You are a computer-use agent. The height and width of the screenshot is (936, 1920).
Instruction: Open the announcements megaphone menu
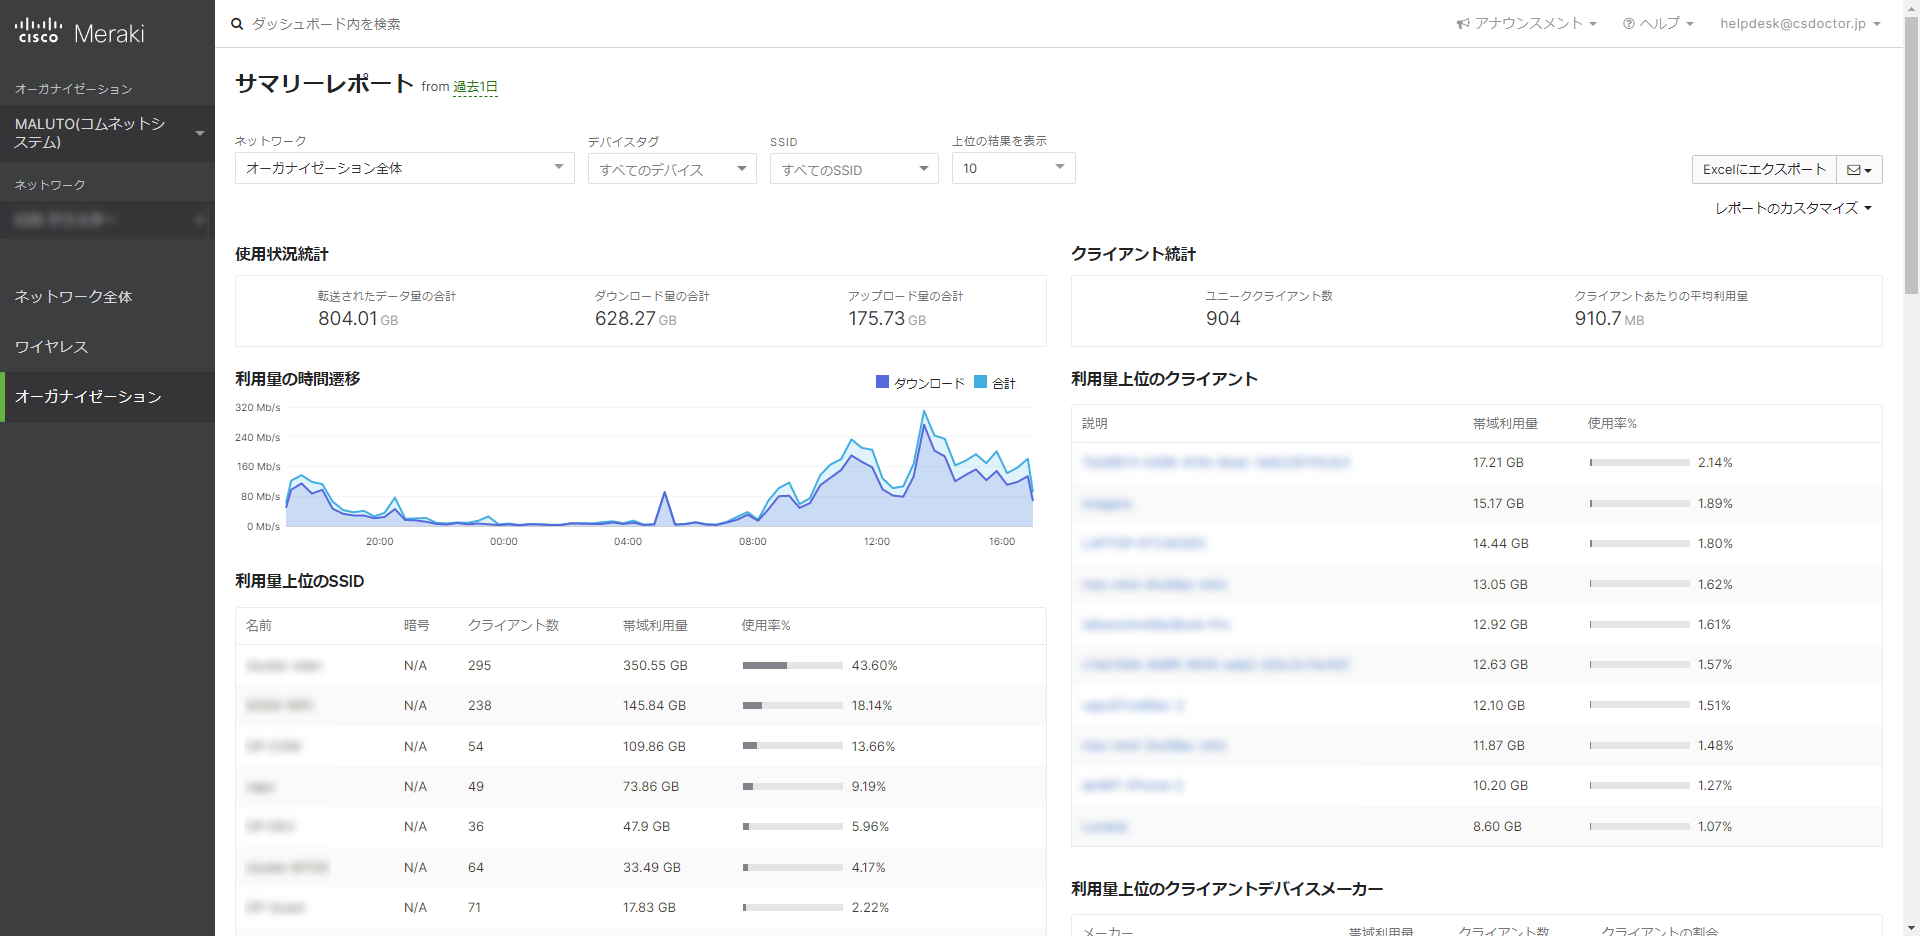point(1526,23)
